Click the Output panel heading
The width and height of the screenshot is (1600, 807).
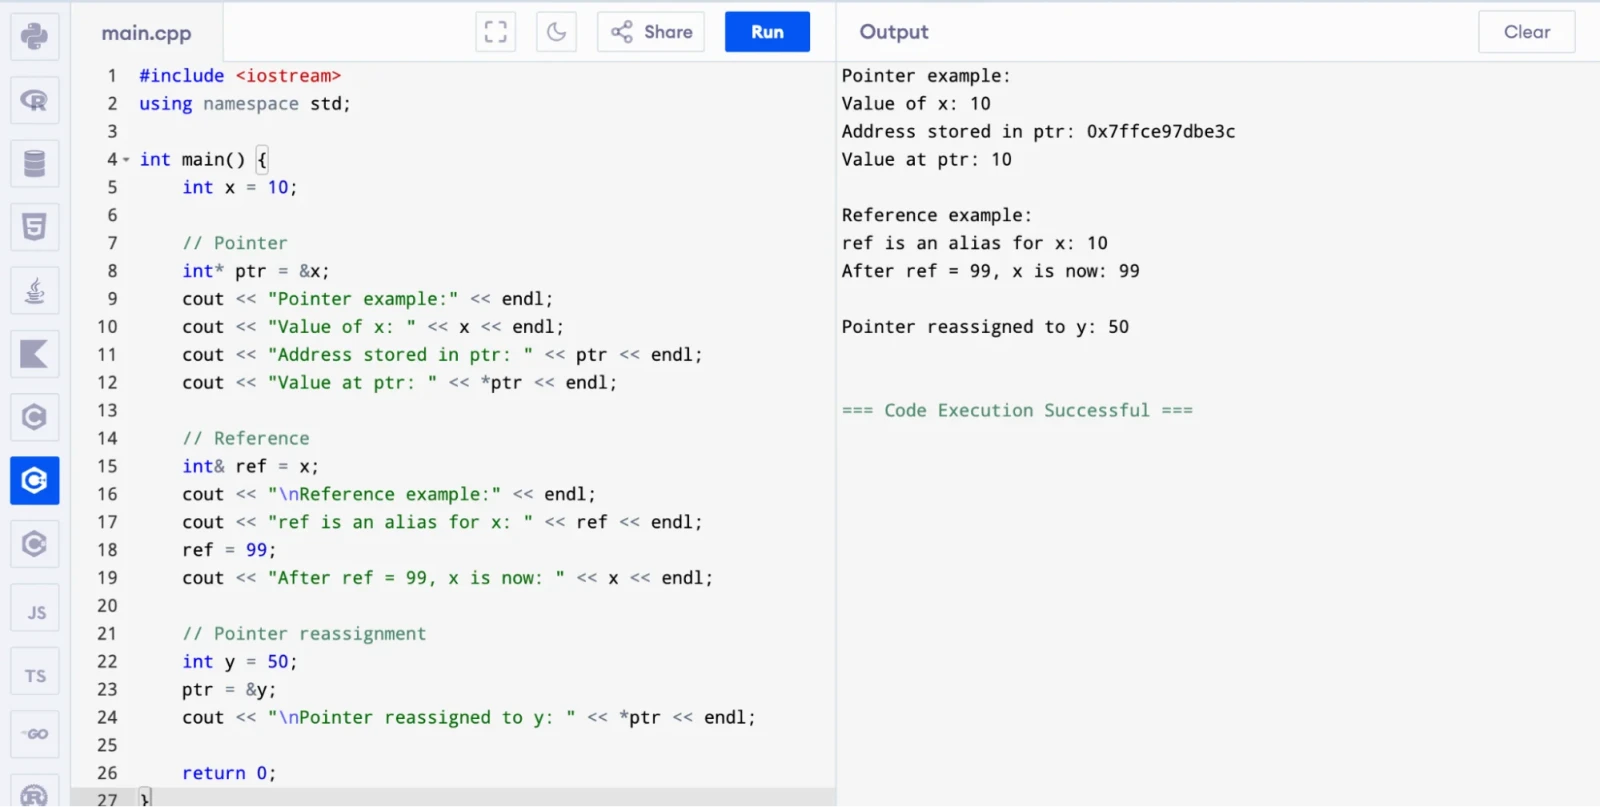pos(894,32)
